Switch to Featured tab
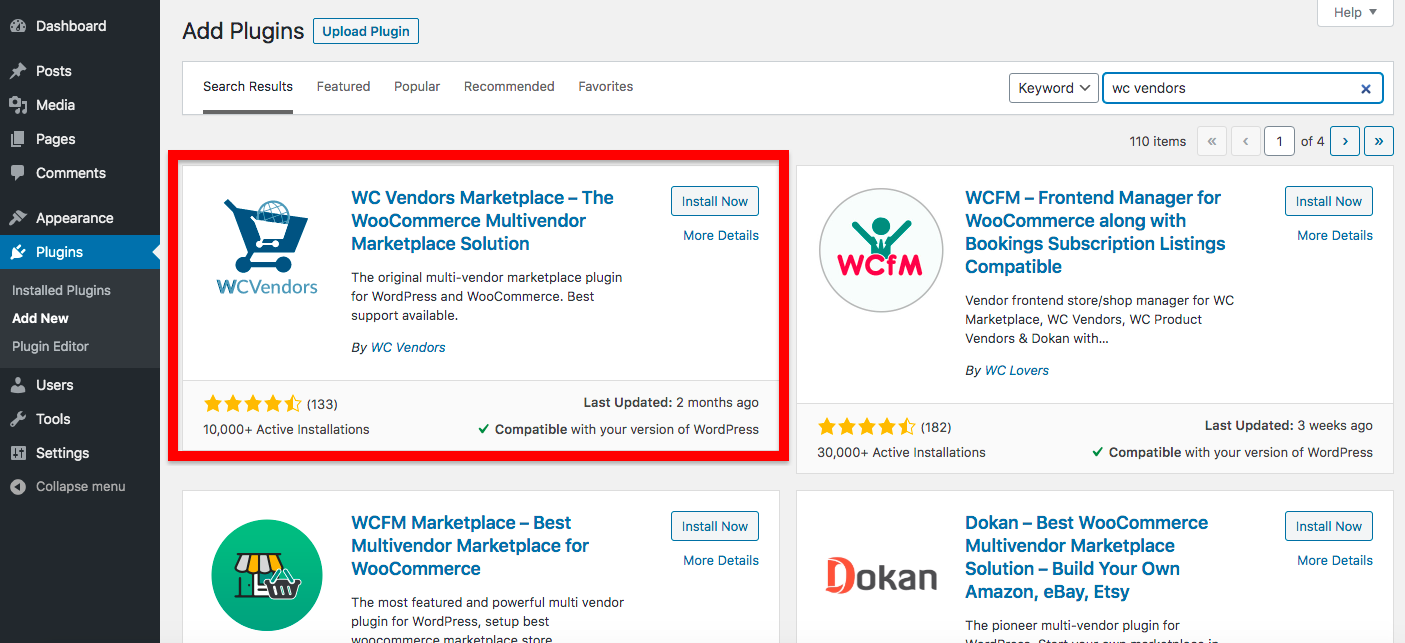 344,87
